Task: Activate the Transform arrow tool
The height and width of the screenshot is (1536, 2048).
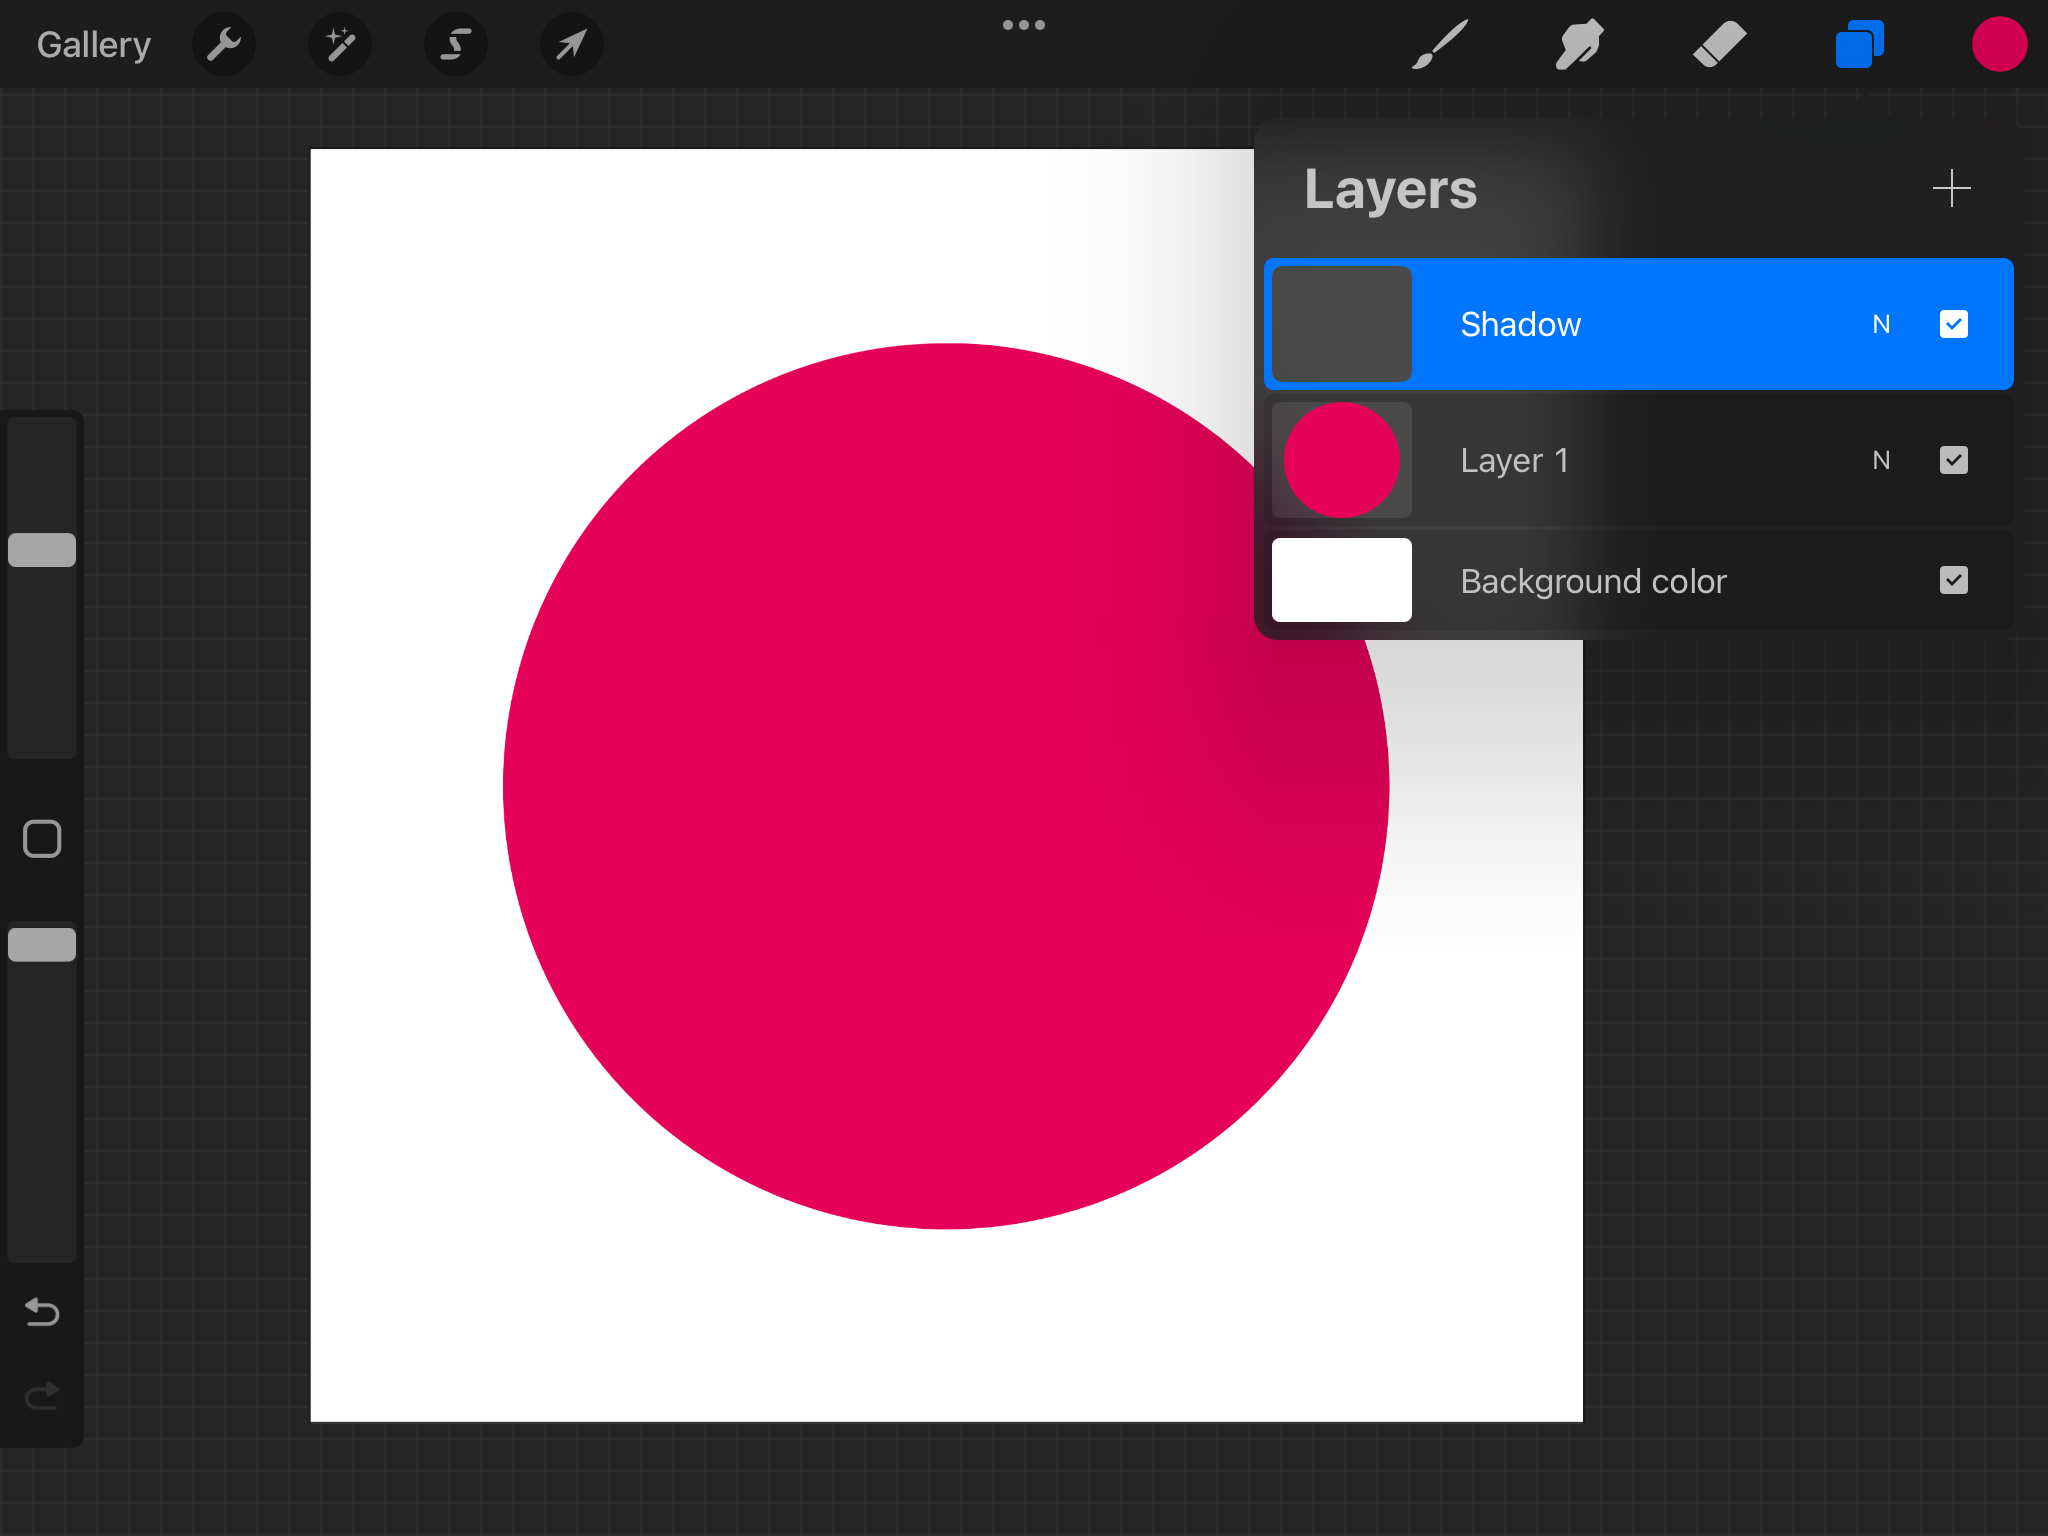Action: pos(571,44)
